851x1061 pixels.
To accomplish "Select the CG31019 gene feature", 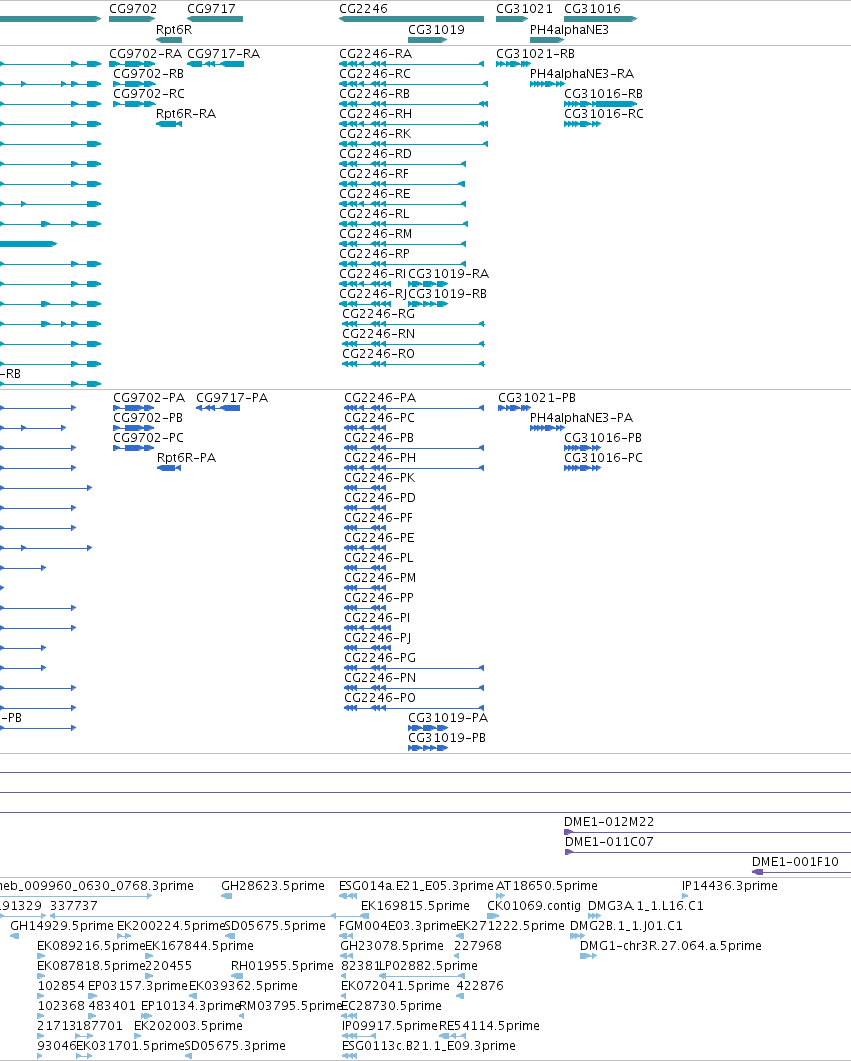I will 428,40.
